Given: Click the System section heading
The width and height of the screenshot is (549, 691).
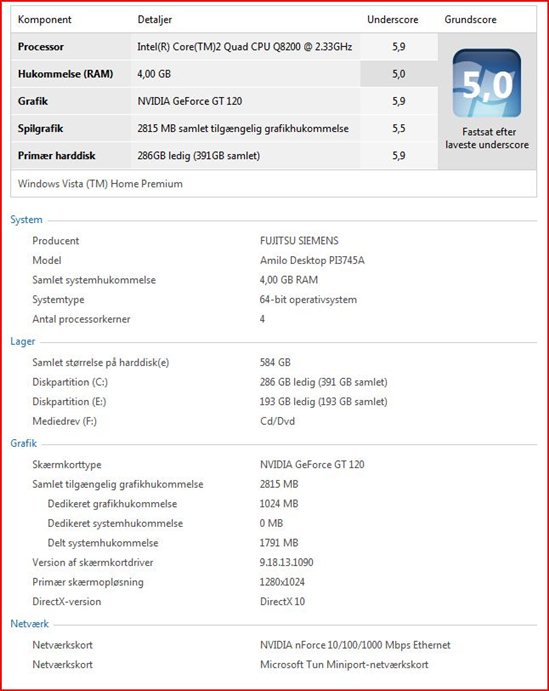Looking at the screenshot, I should 26,219.
